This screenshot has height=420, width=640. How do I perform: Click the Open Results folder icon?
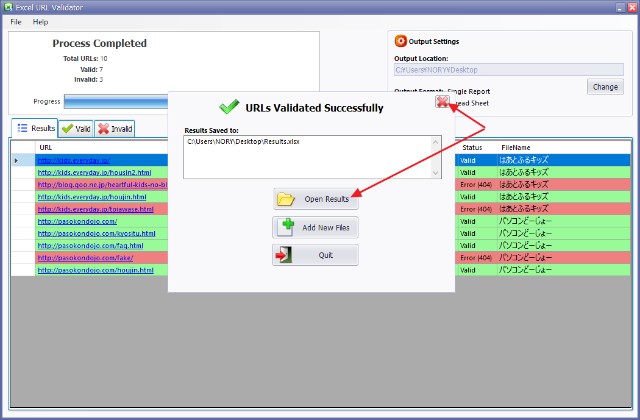[286, 199]
